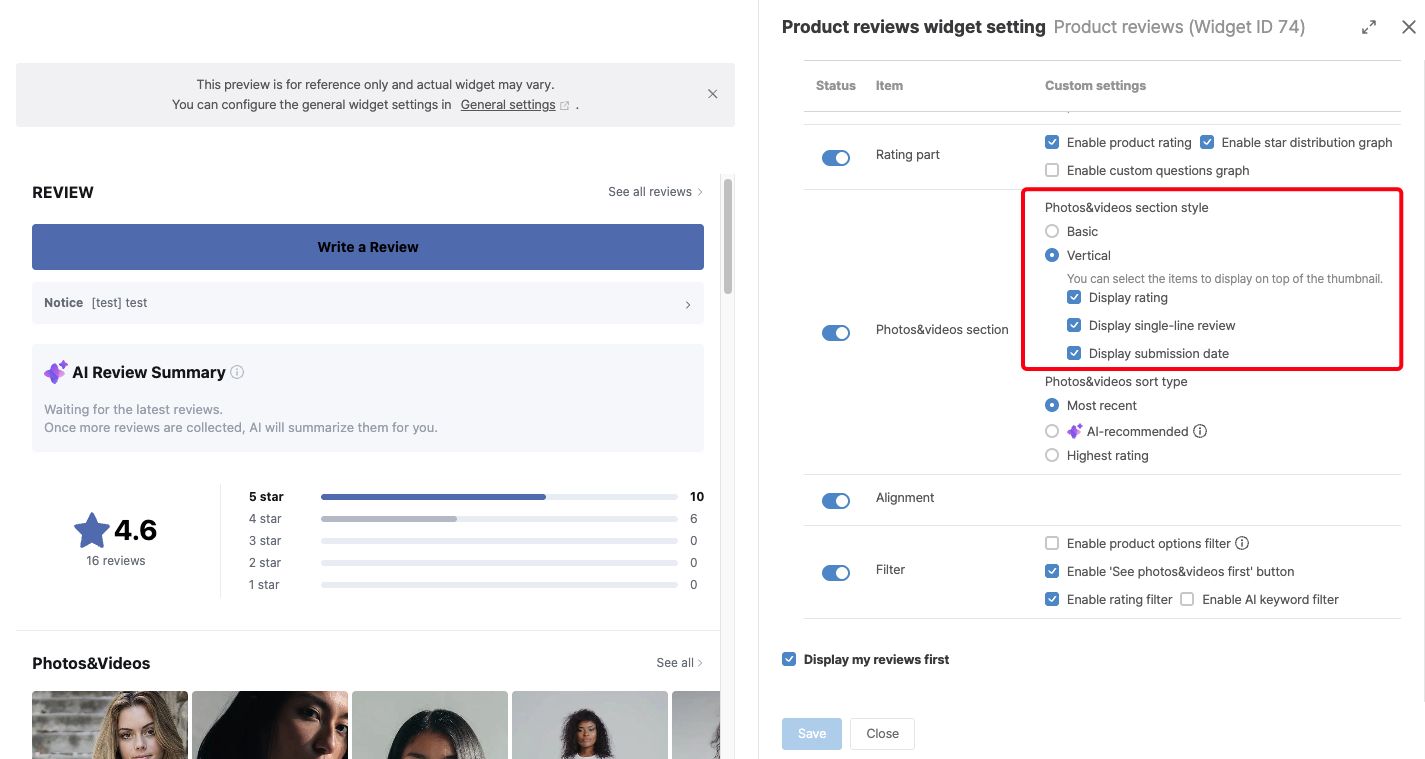Click the product options filter info icon
This screenshot has width=1425, height=759.
pyautogui.click(x=1242, y=543)
